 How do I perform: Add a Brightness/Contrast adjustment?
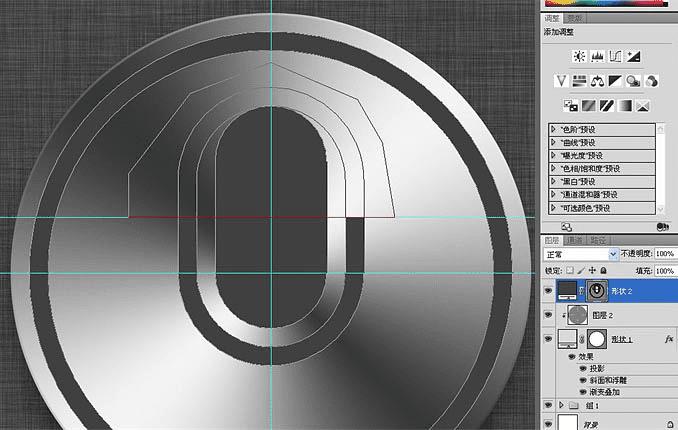(579, 56)
